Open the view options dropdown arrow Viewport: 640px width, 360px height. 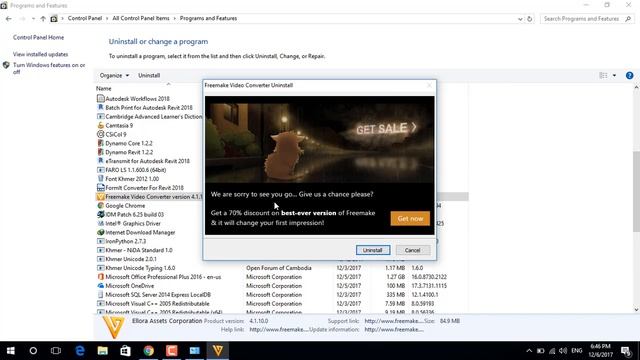point(614,76)
